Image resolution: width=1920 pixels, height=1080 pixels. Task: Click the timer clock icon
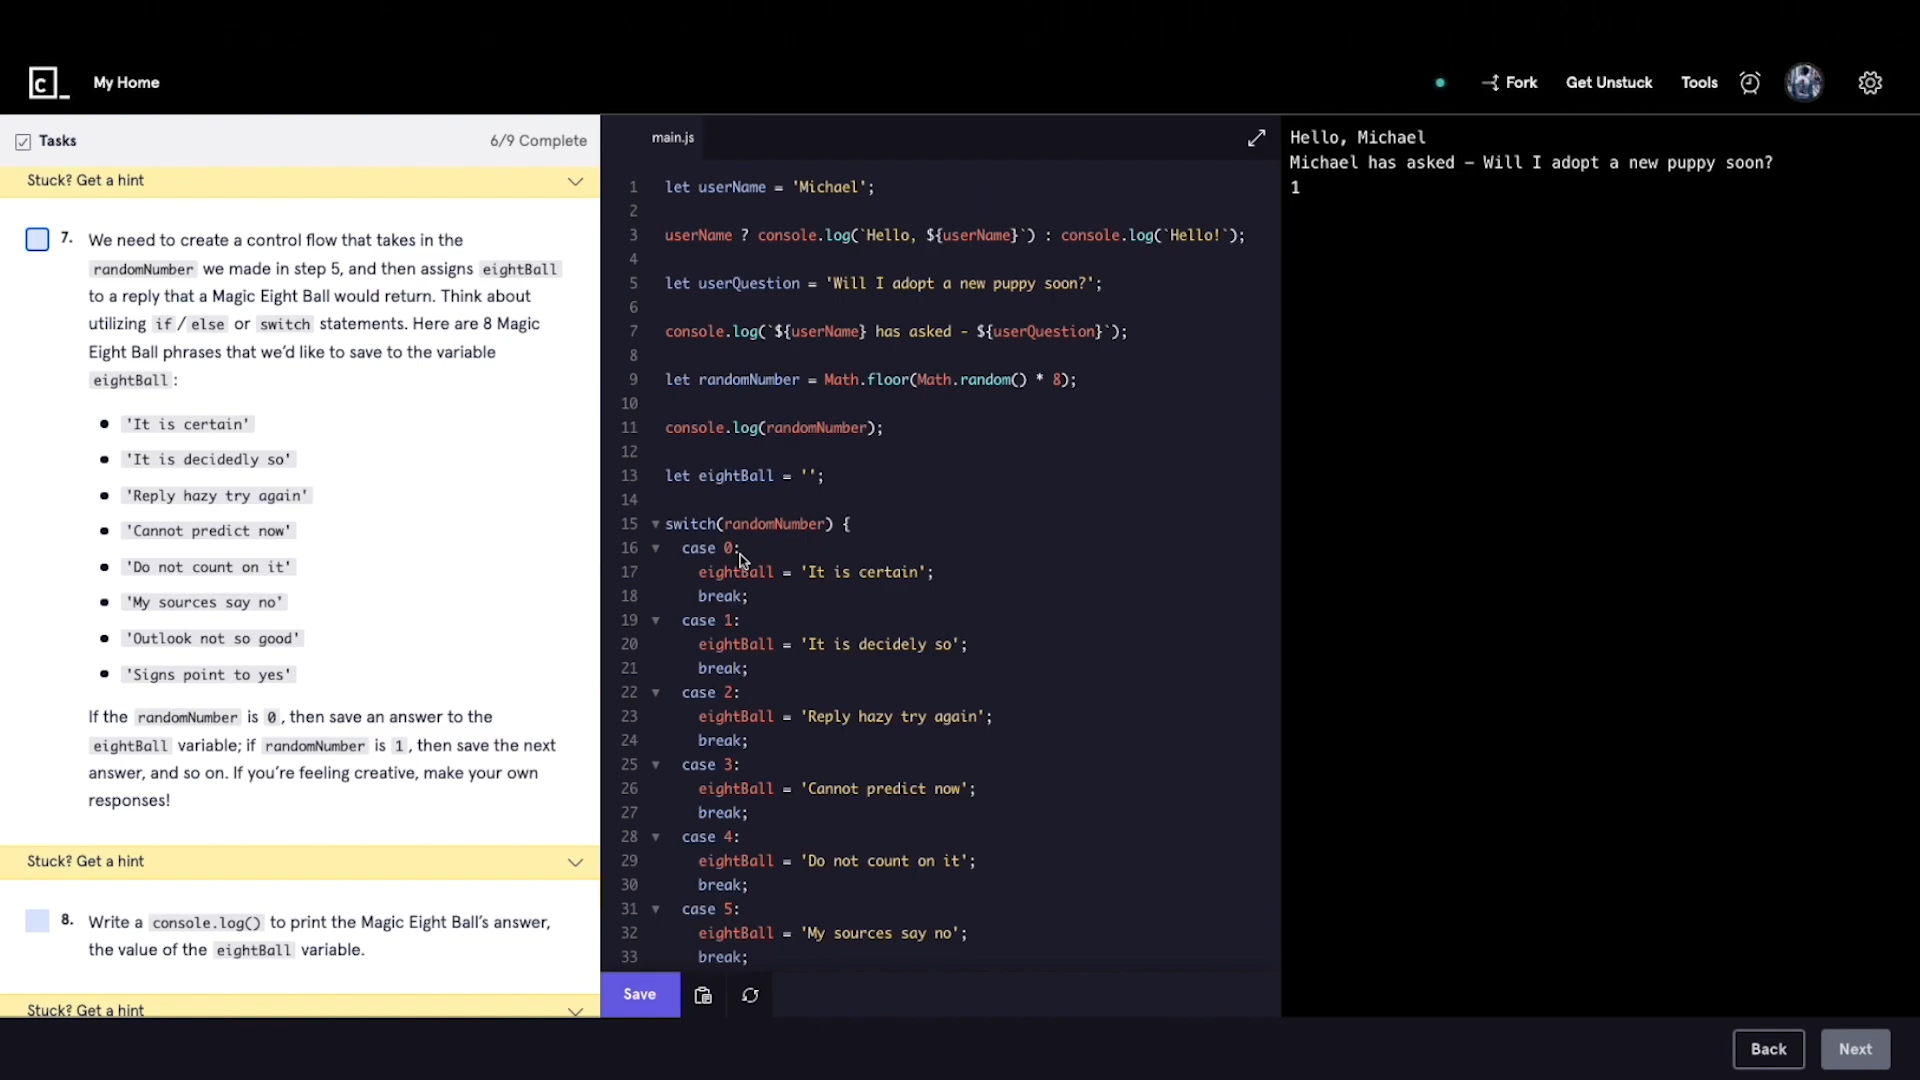pyautogui.click(x=1749, y=83)
